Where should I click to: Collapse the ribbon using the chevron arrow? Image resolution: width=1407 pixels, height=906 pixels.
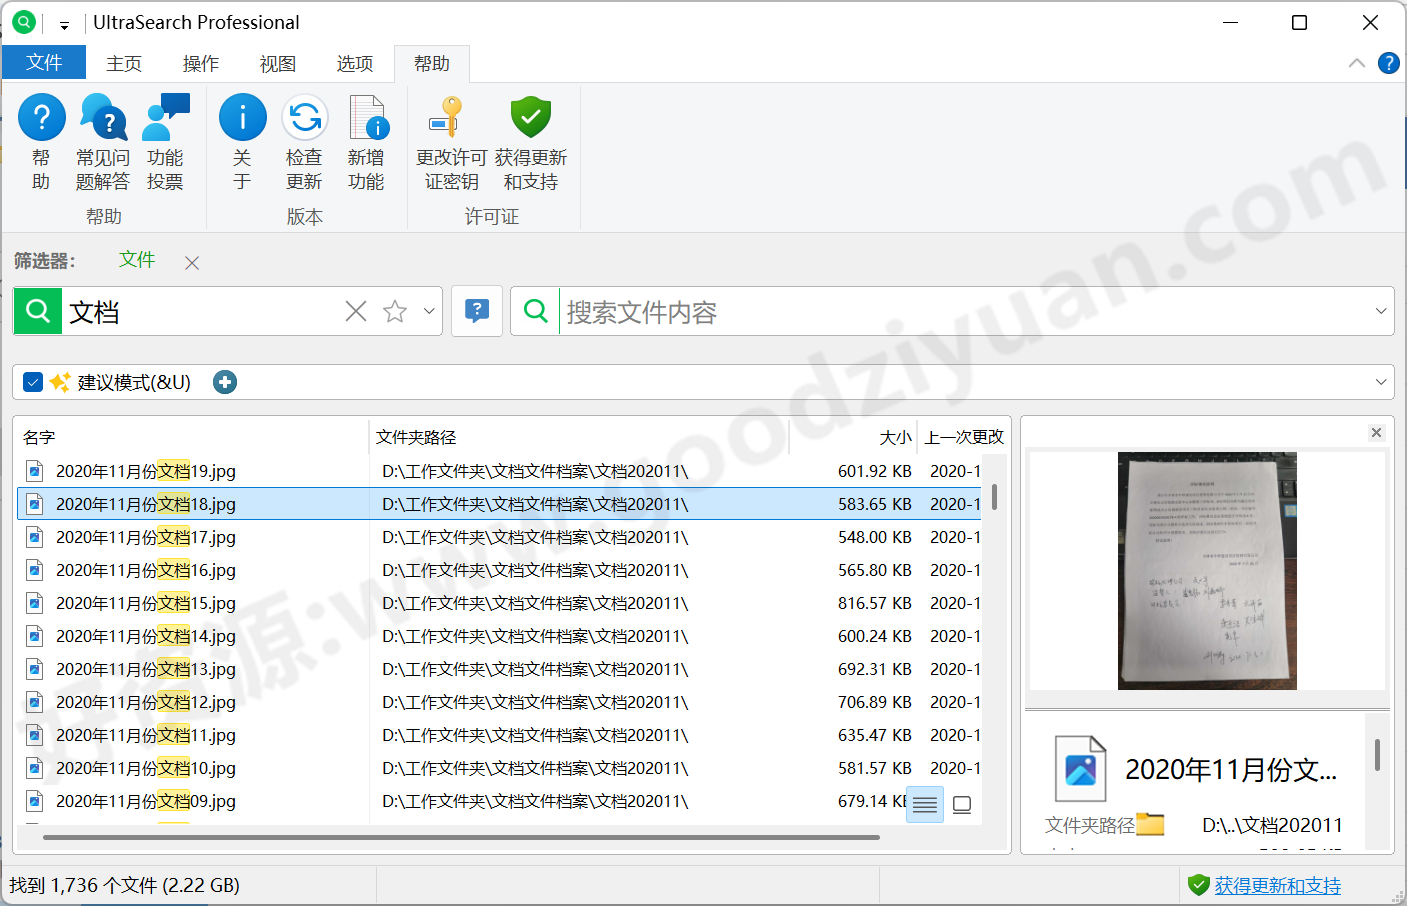pos(1356,63)
